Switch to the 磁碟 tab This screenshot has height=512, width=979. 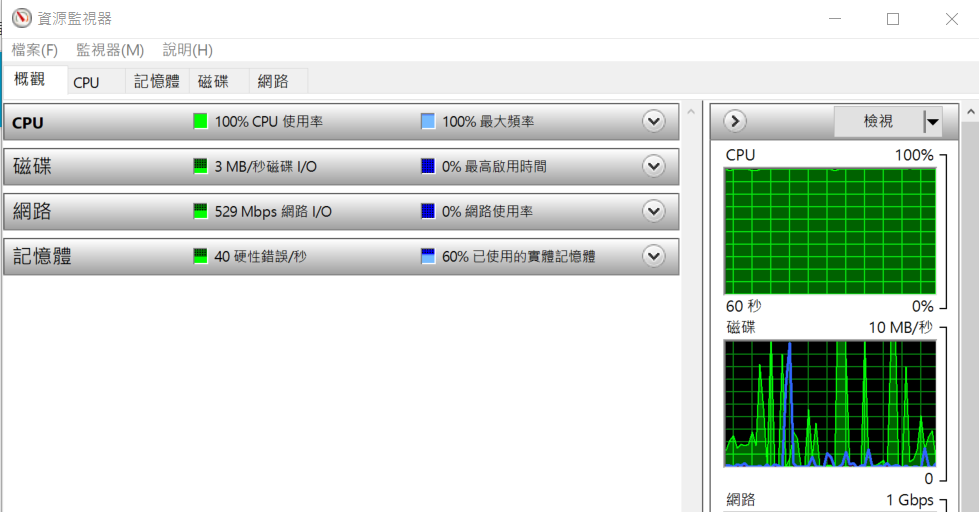tap(213, 82)
